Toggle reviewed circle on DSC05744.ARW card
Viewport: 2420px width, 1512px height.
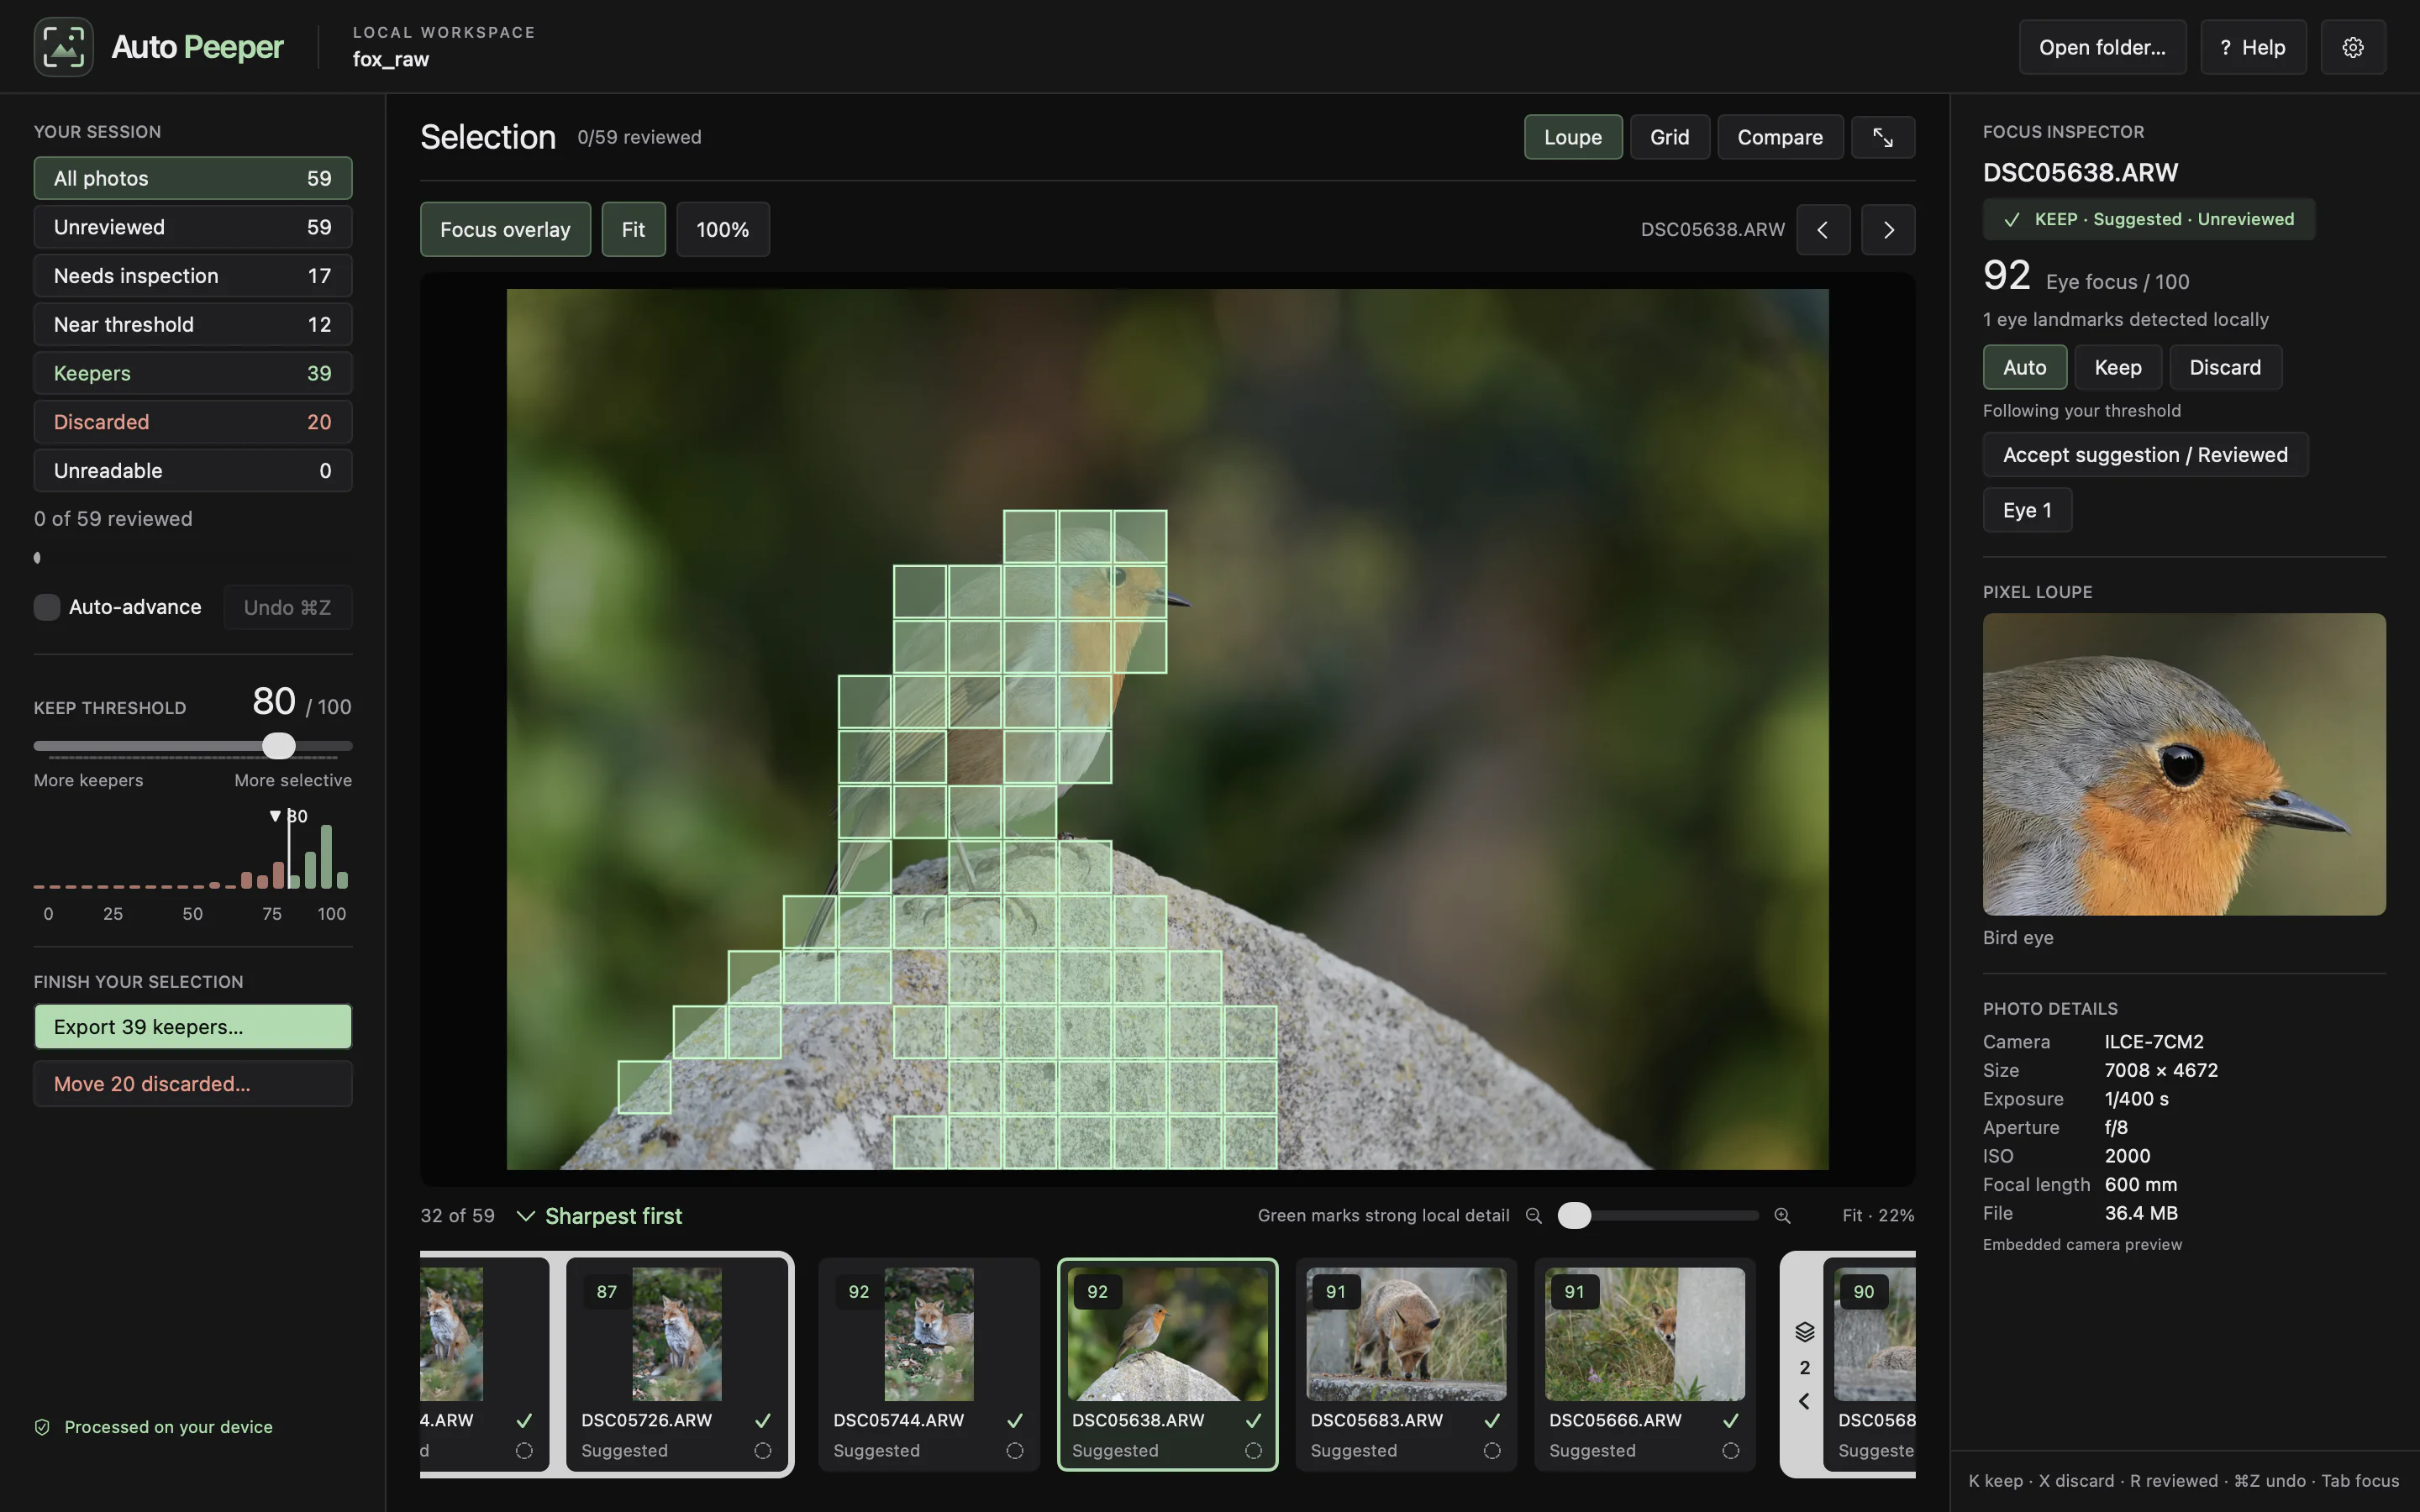(x=1014, y=1450)
